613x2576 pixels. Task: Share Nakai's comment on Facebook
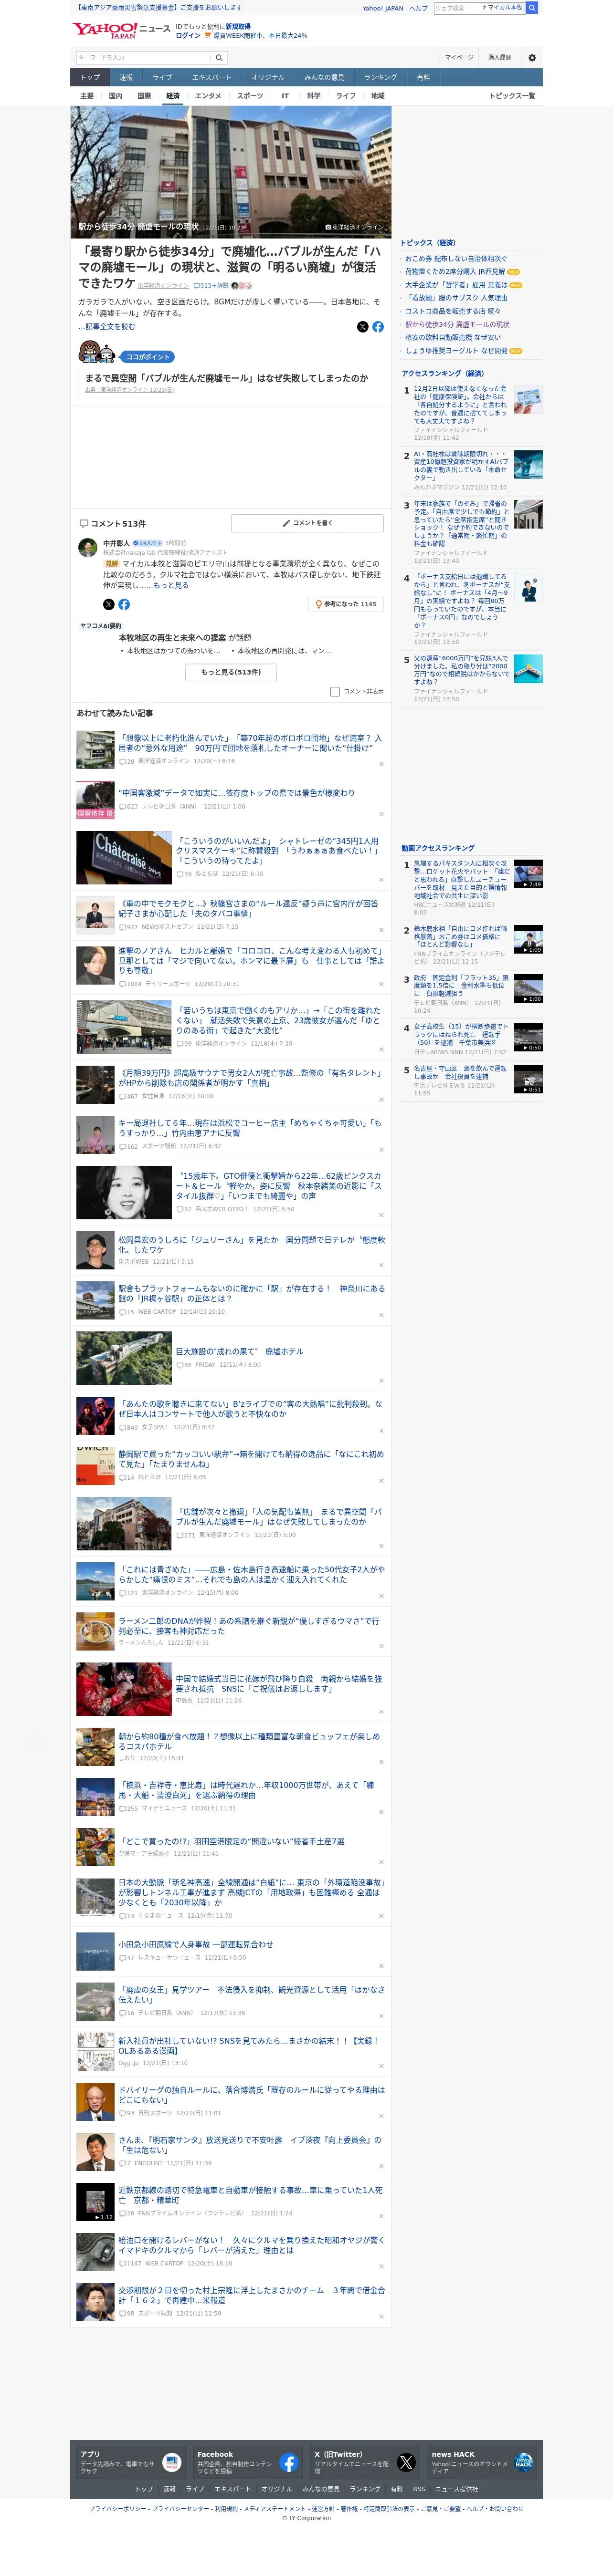[x=124, y=604]
